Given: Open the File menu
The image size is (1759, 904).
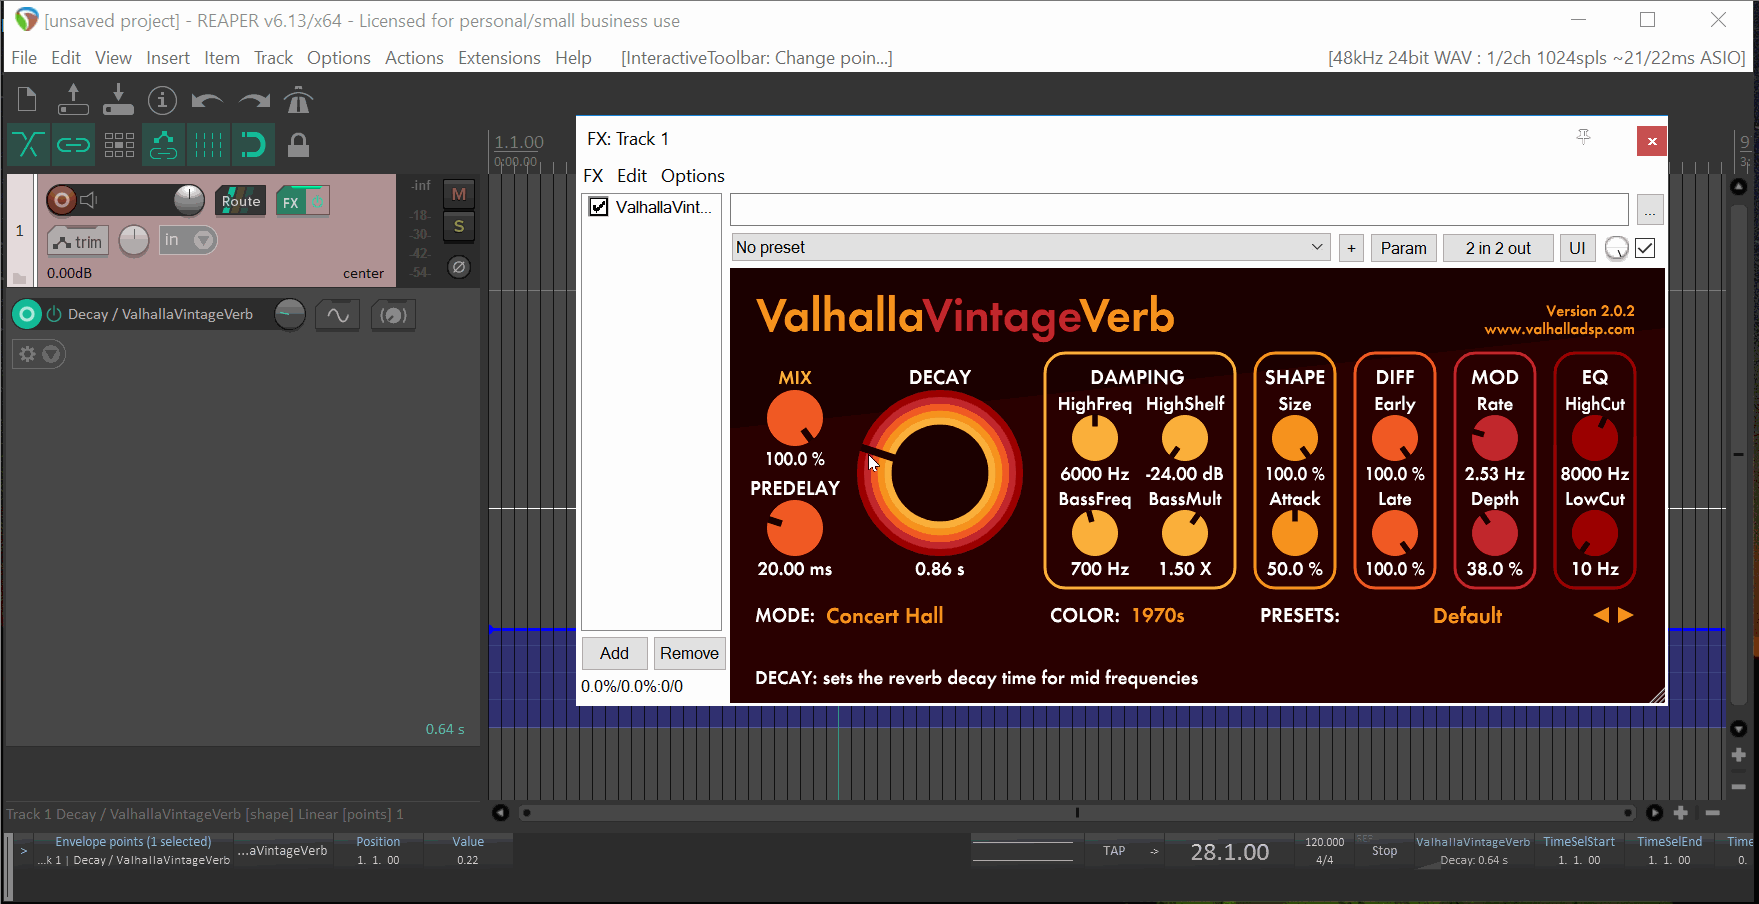Looking at the screenshot, I should tap(24, 58).
